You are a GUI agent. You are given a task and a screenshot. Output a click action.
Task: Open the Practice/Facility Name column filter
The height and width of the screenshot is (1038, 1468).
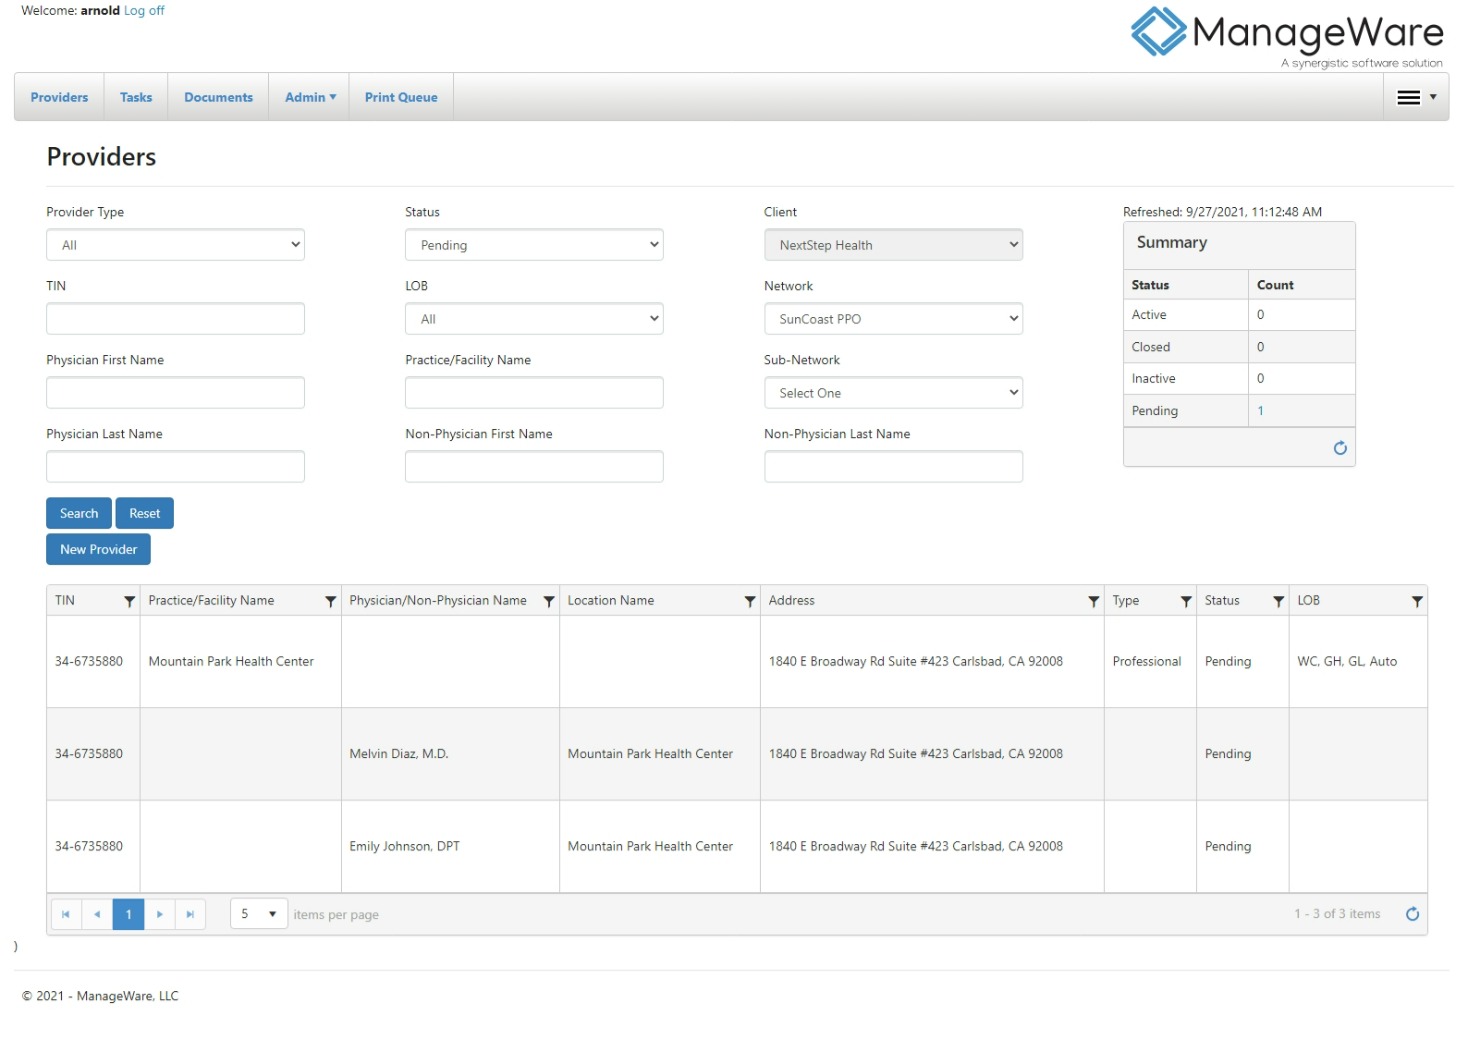330,601
